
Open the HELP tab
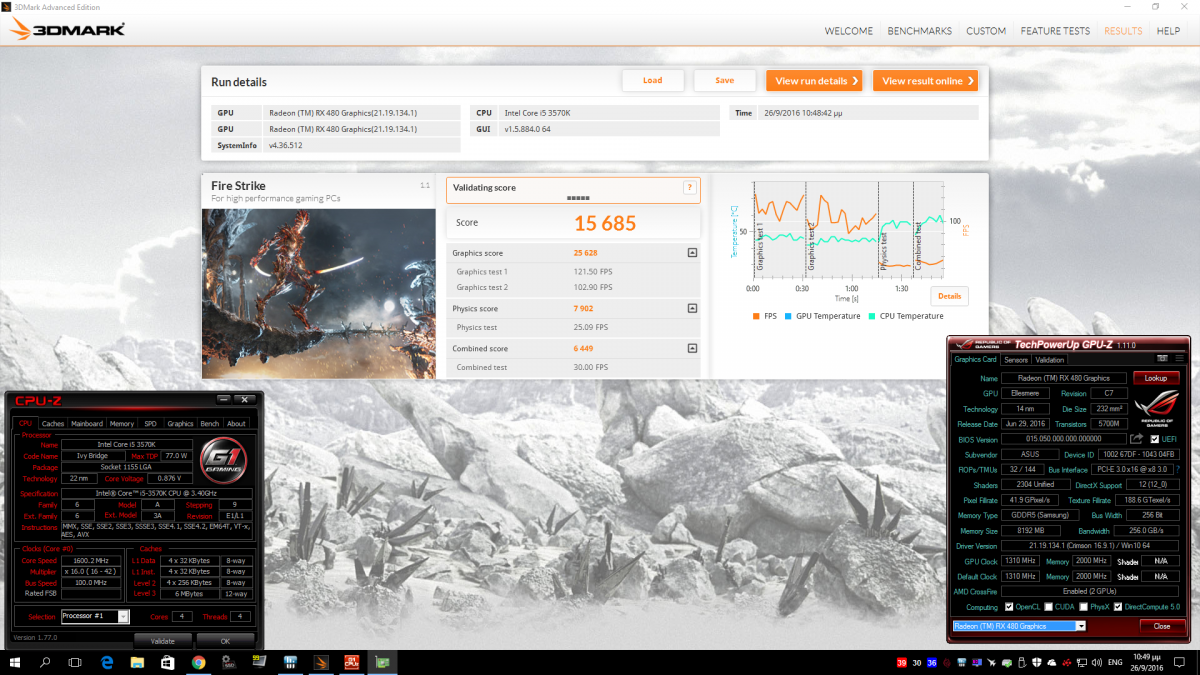coord(1168,31)
